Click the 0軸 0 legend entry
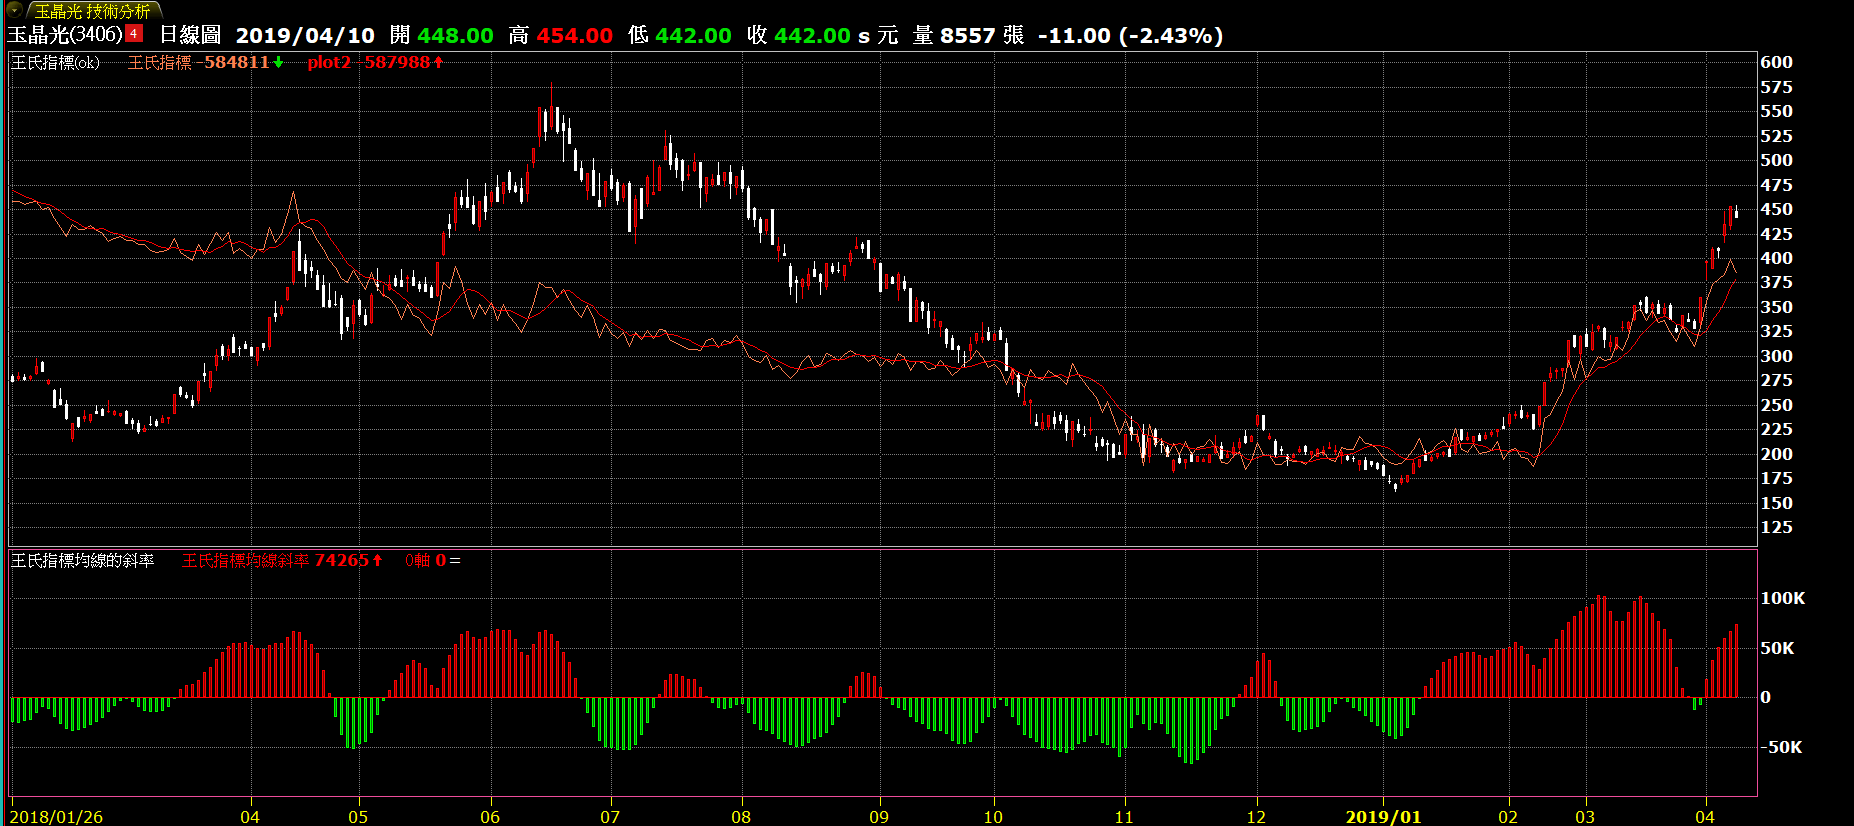Screen dimensions: 1854x826 click(x=425, y=561)
